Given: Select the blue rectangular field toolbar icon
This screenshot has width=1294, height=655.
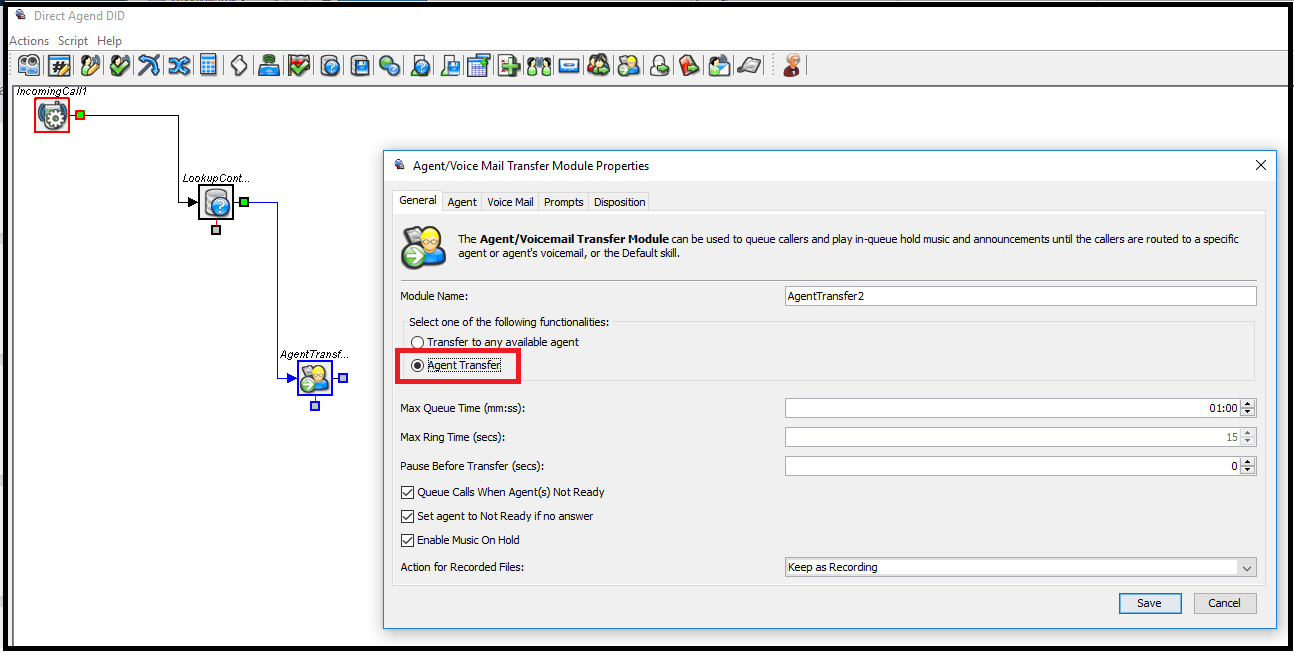Looking at the screenshot, I should pyautogui.click(x=569, y=66).
